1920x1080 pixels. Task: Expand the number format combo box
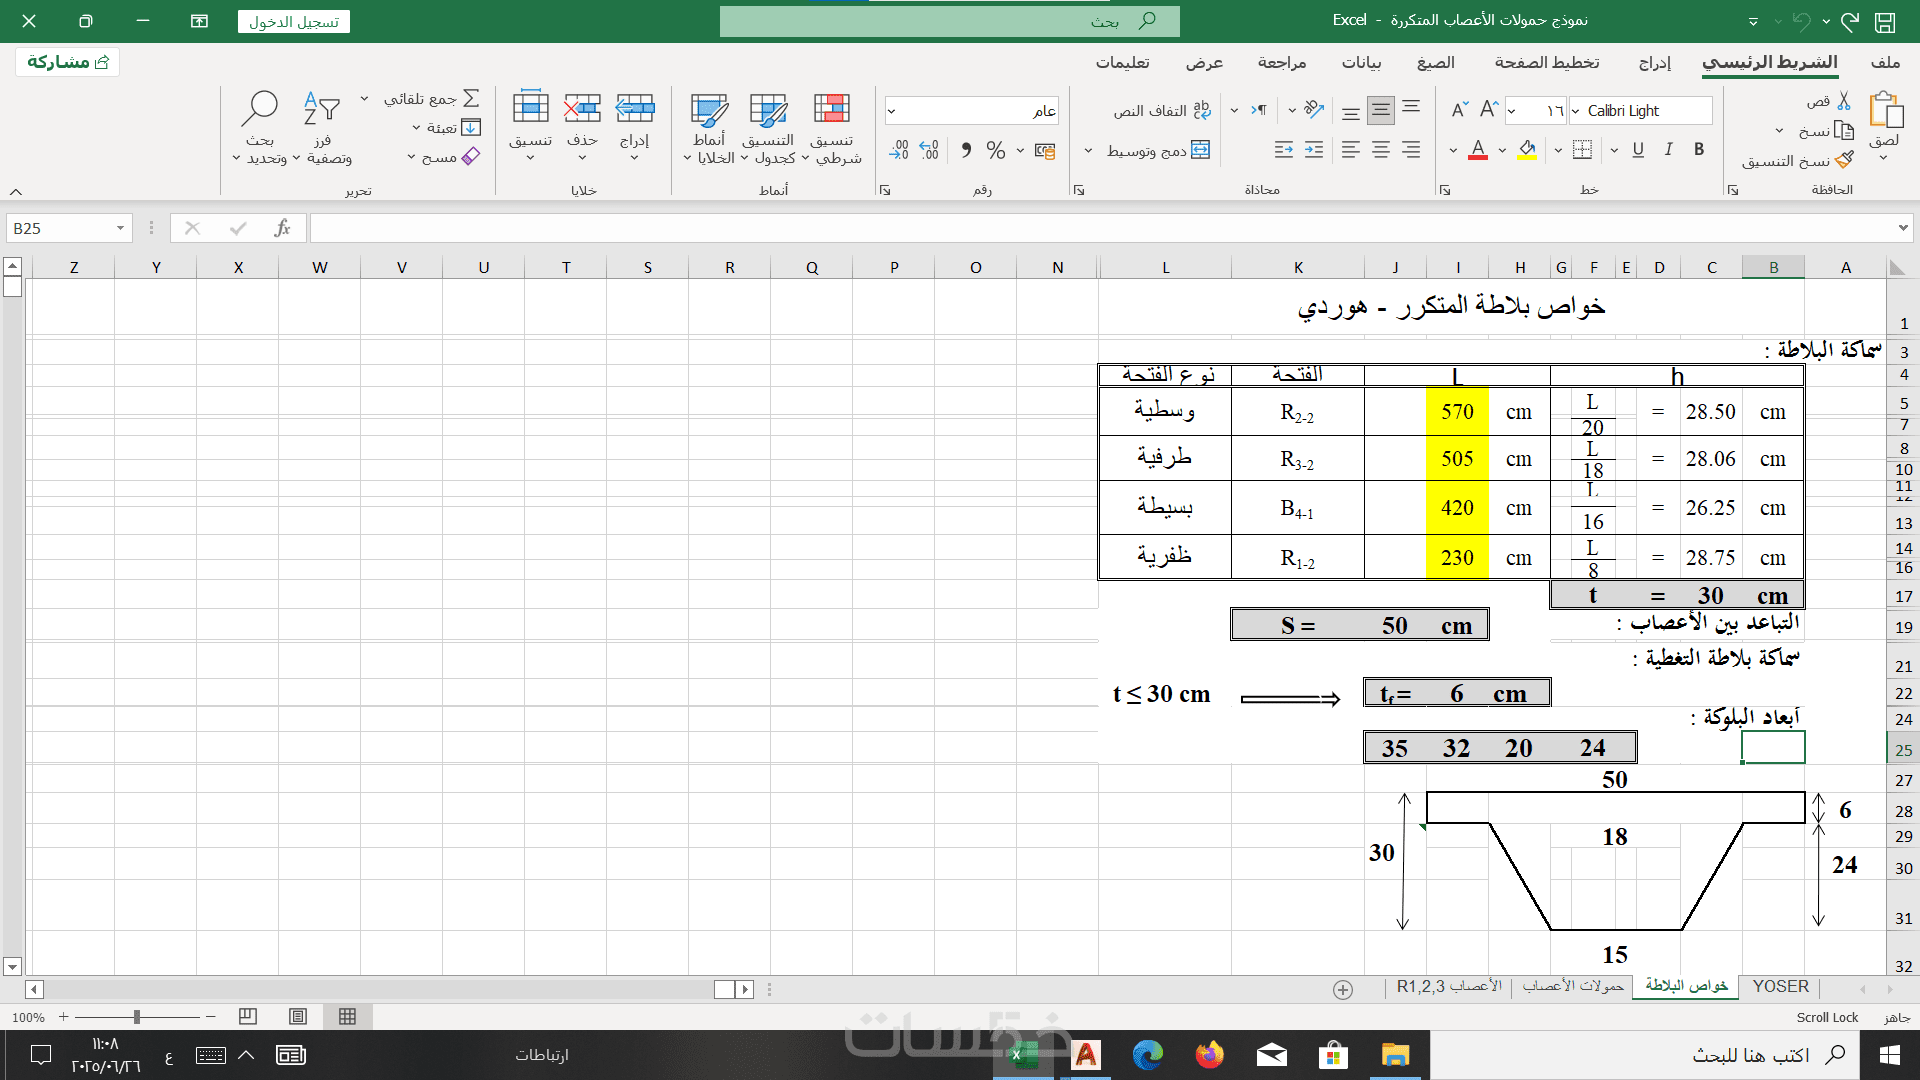(x=891, y=111)
